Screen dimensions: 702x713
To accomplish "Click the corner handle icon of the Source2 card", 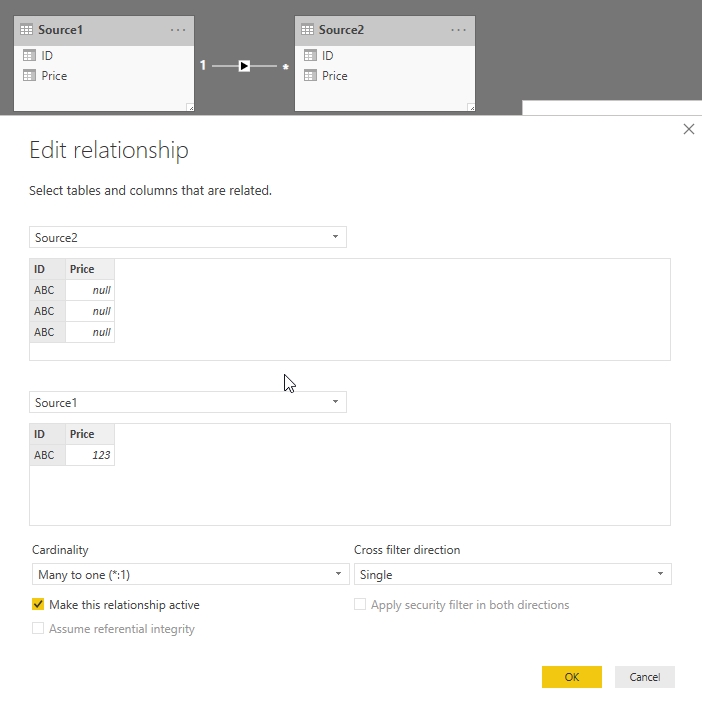I will click(x=471, y=107).
